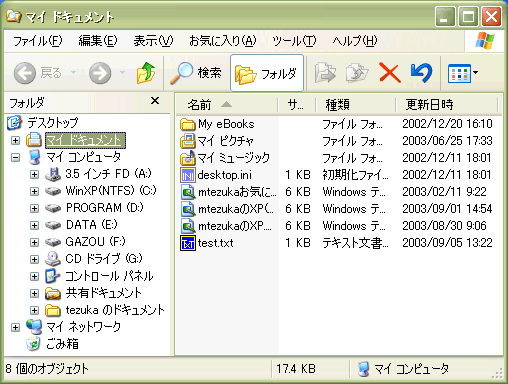The width and height of the screenshot is (508, 384).
Task: Open the お気に入り(A) menu
Action: [222, 41]
